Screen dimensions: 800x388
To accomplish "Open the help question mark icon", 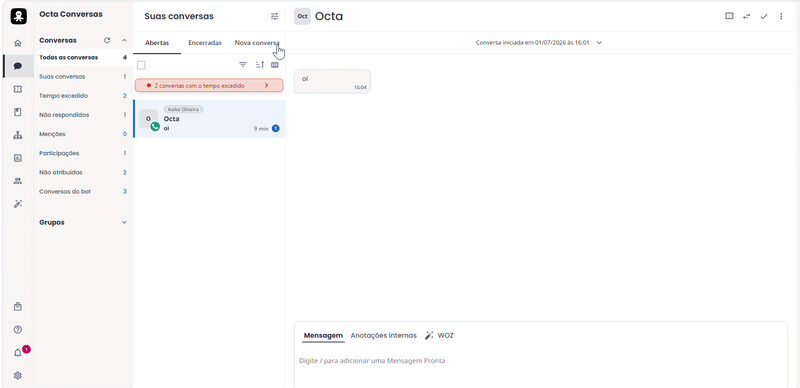I will (x=18, y=330).
